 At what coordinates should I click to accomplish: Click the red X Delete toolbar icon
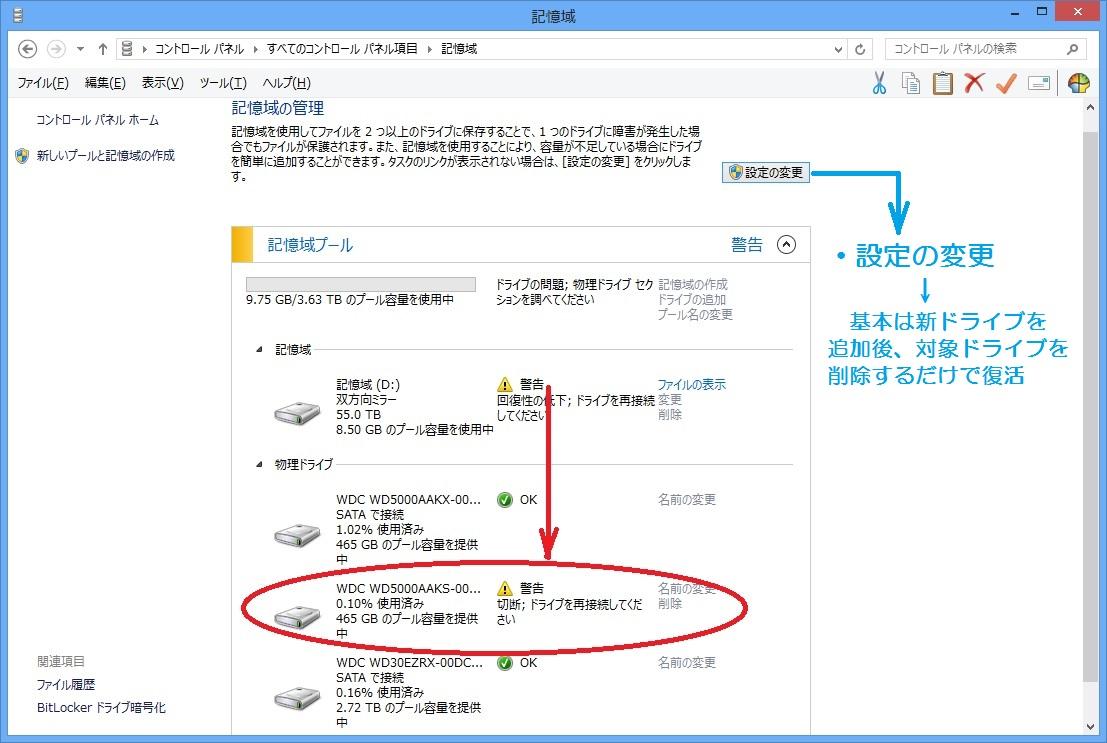974,83
